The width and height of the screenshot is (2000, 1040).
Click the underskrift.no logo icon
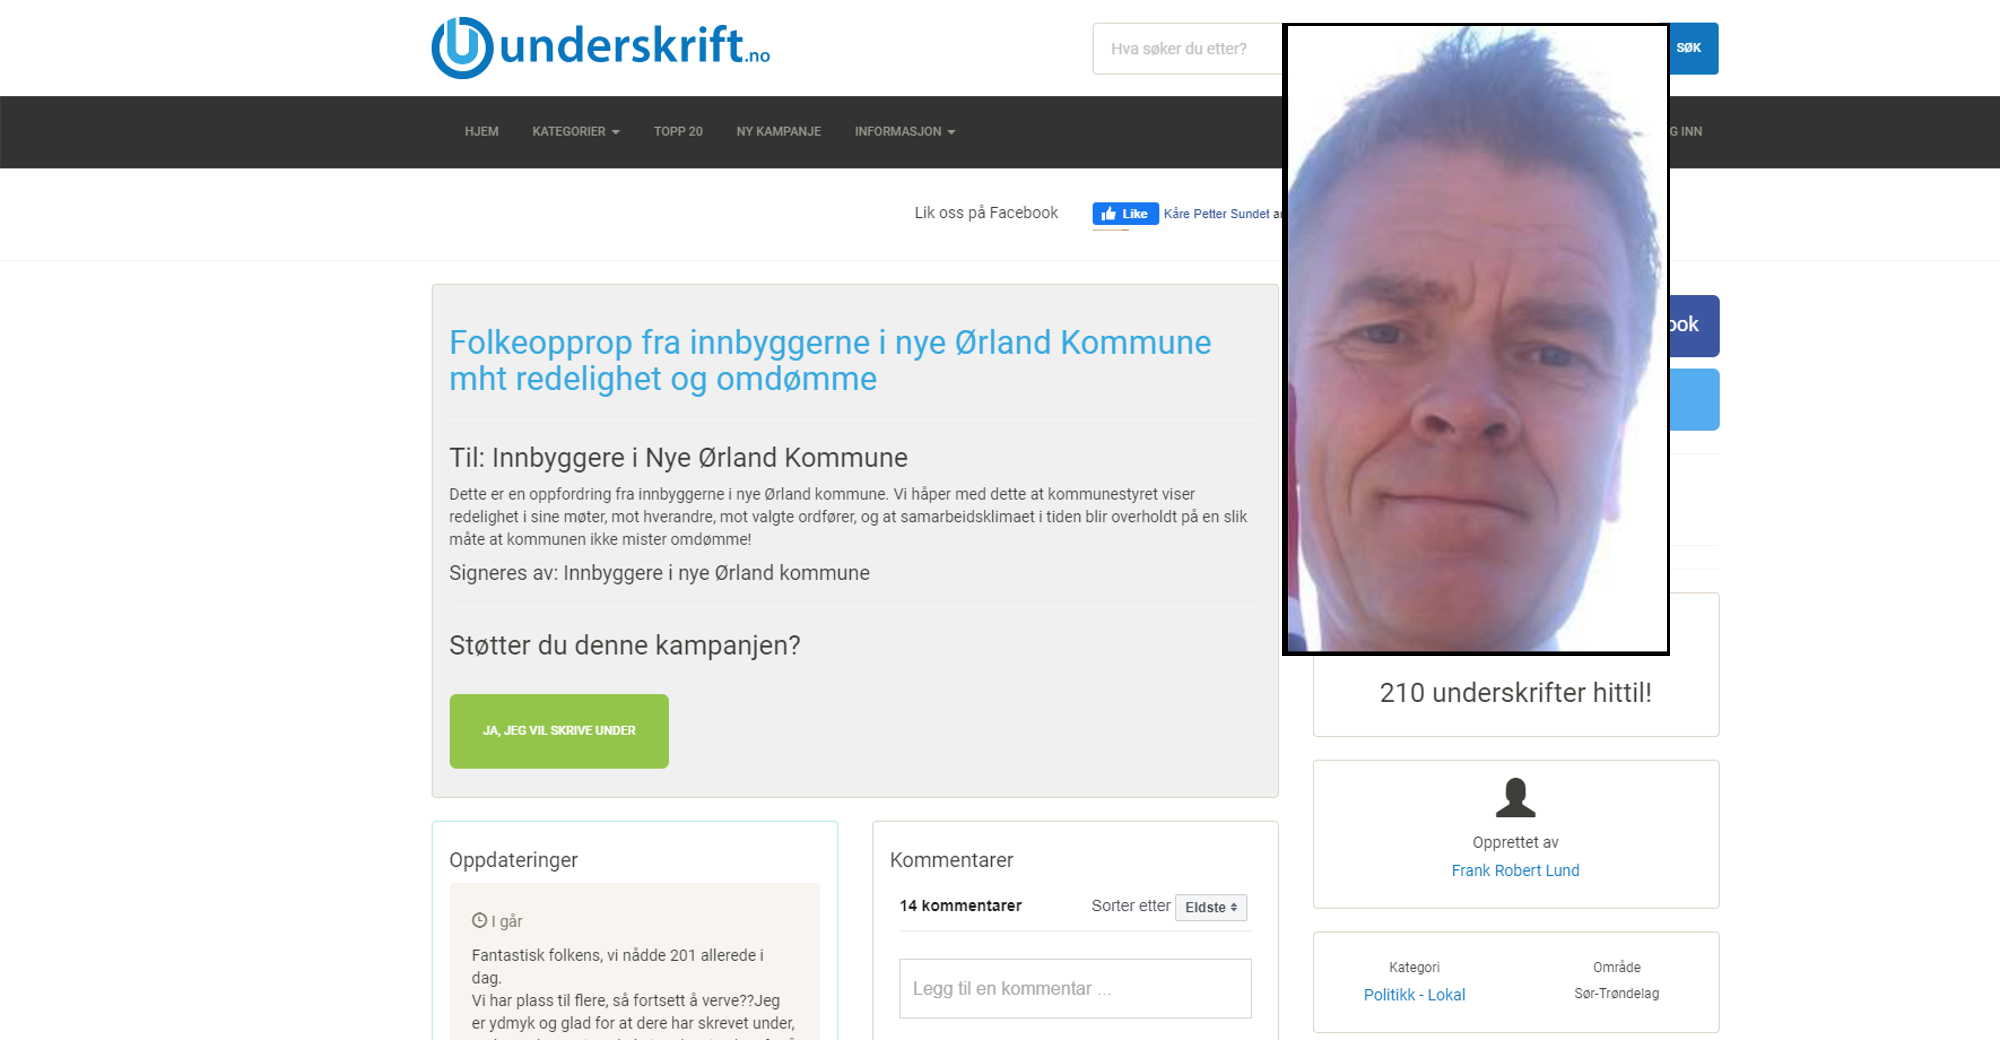pyautogui.click(x=461, y=47)
